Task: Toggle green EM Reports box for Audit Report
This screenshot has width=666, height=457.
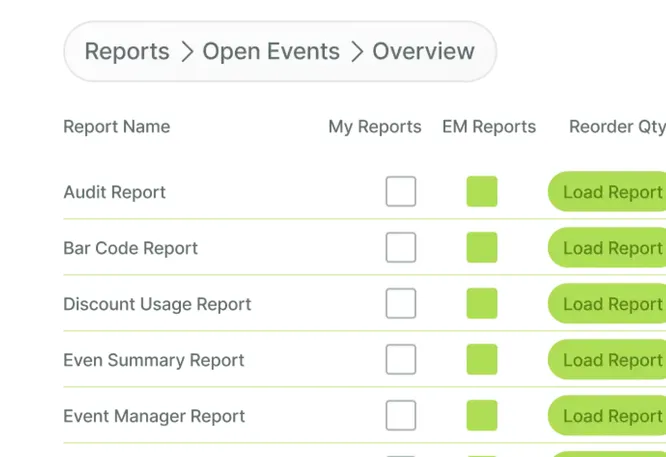Action: [482, 192]
